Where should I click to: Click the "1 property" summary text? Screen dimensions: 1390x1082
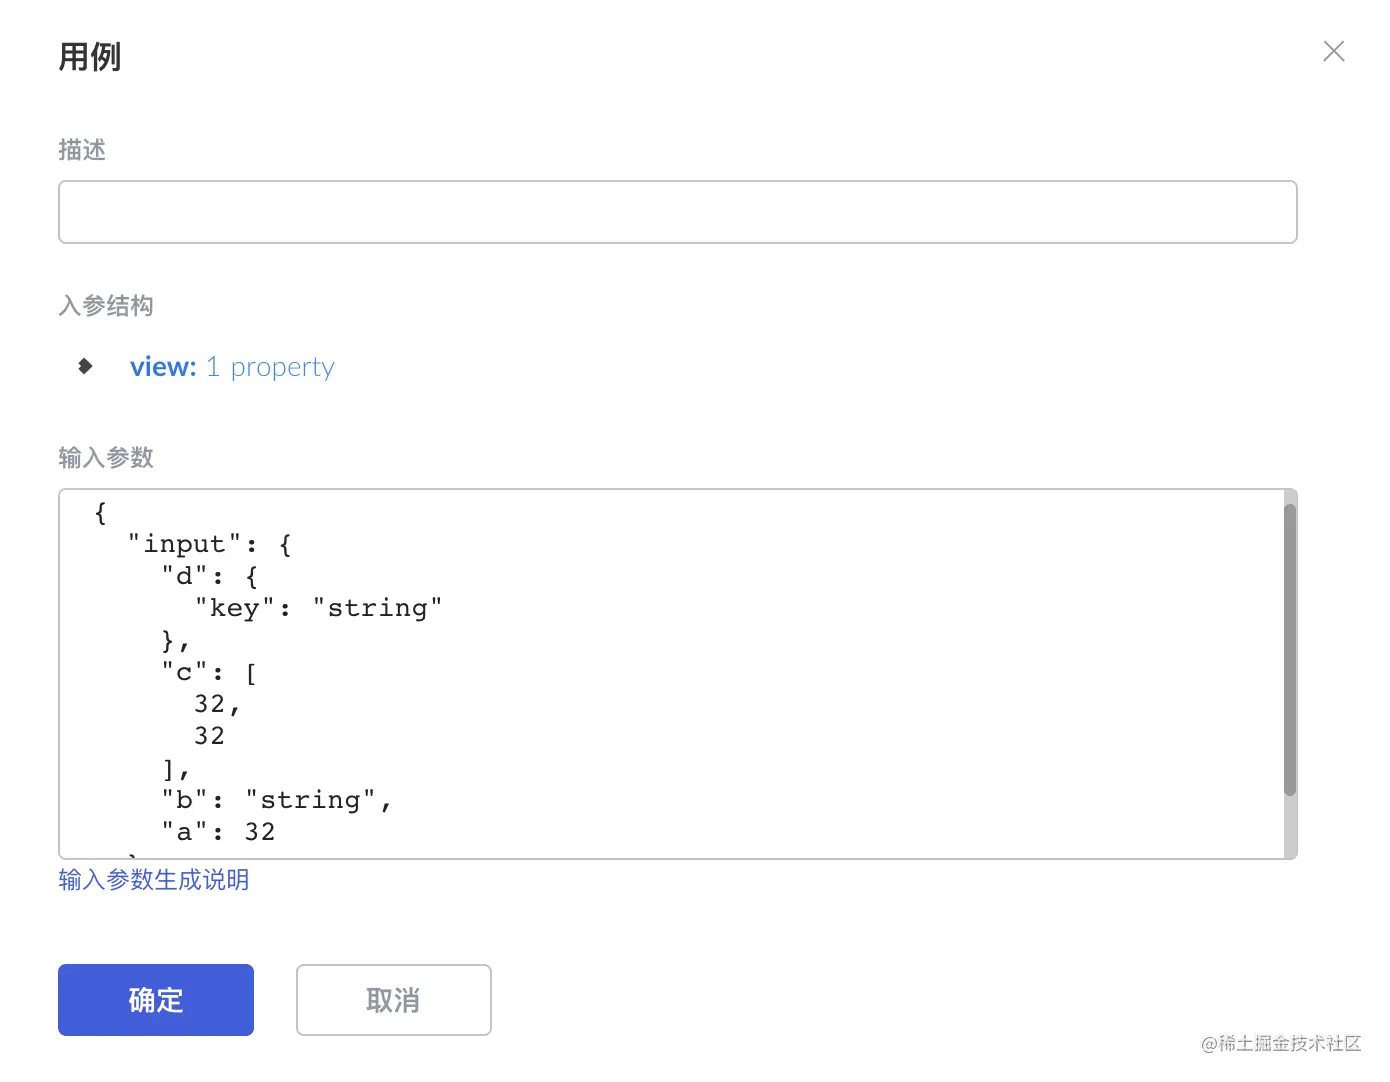tap(270, 367)
